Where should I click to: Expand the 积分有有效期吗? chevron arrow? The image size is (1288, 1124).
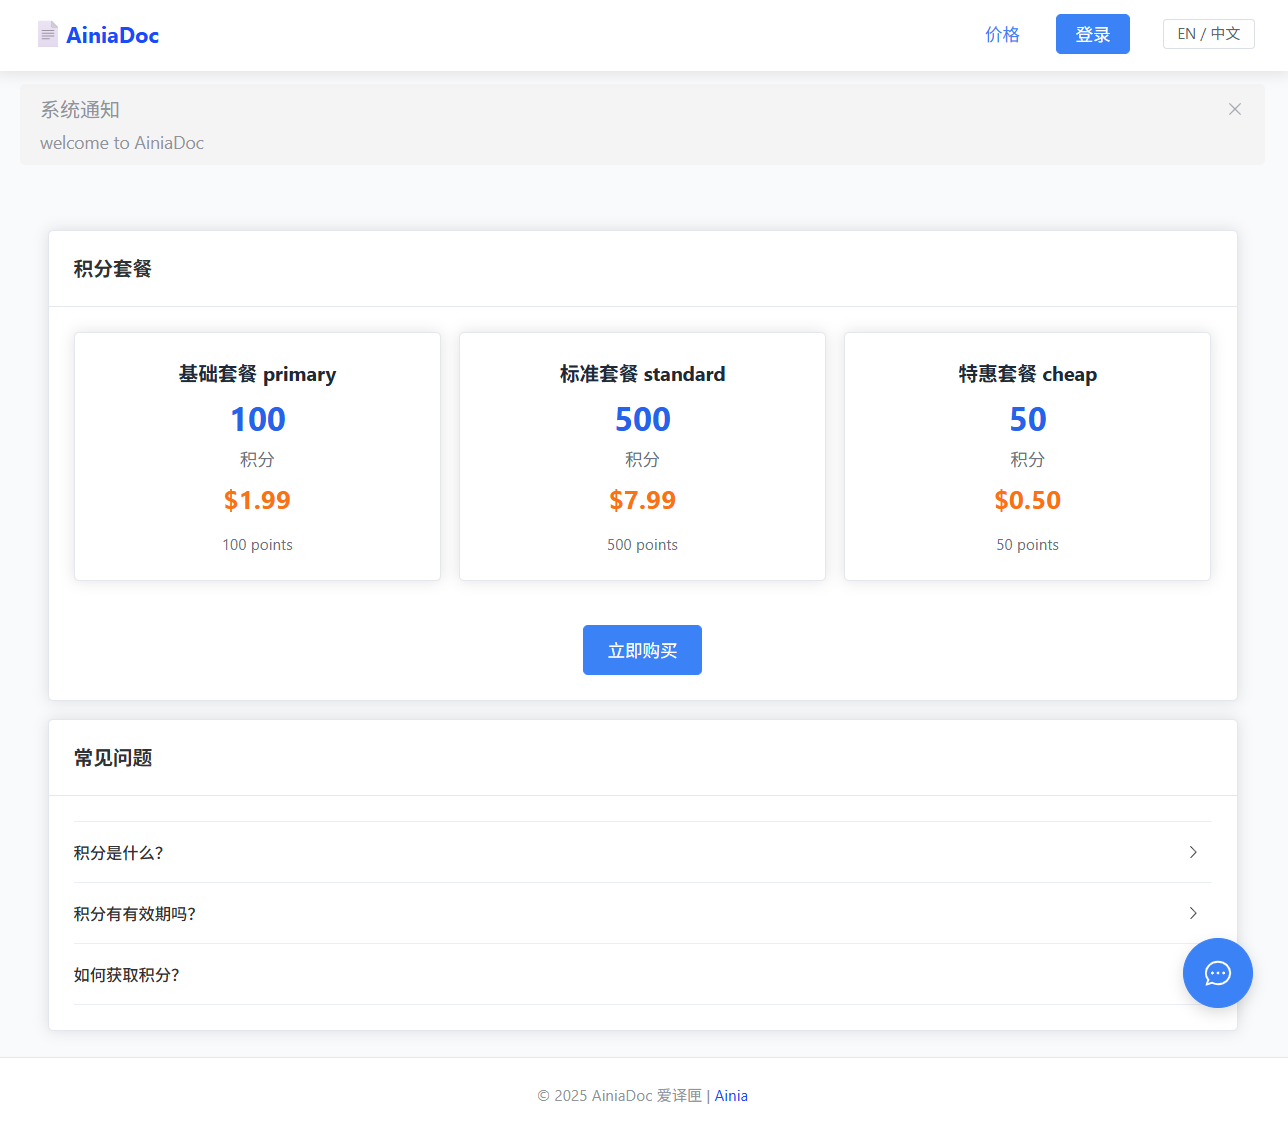pyautogui.click(x=1192, y=913)
